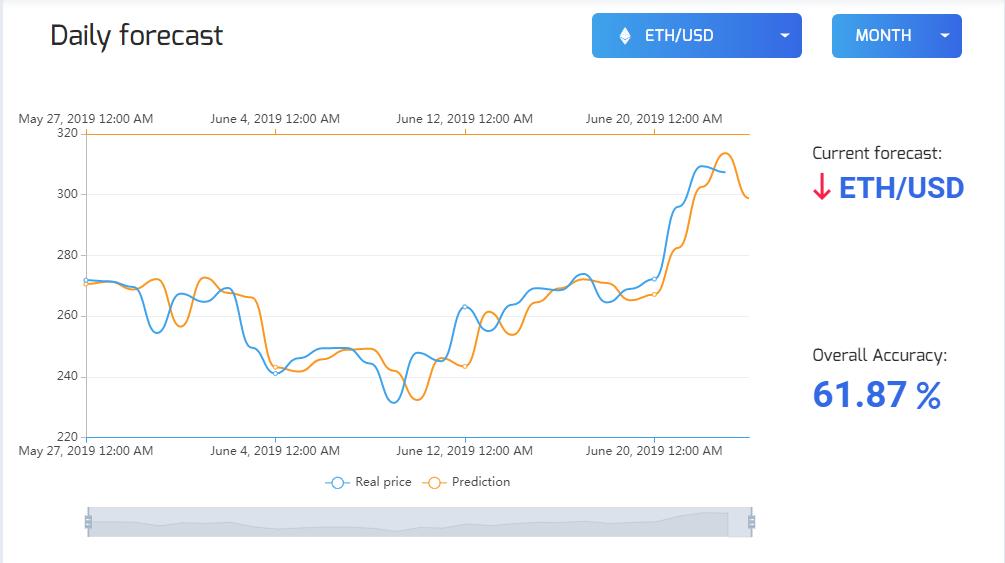The height and width of the screenshot is (563, 1005).
Task: Click the top axis label June 20, 2019
Action: [654, 119]
